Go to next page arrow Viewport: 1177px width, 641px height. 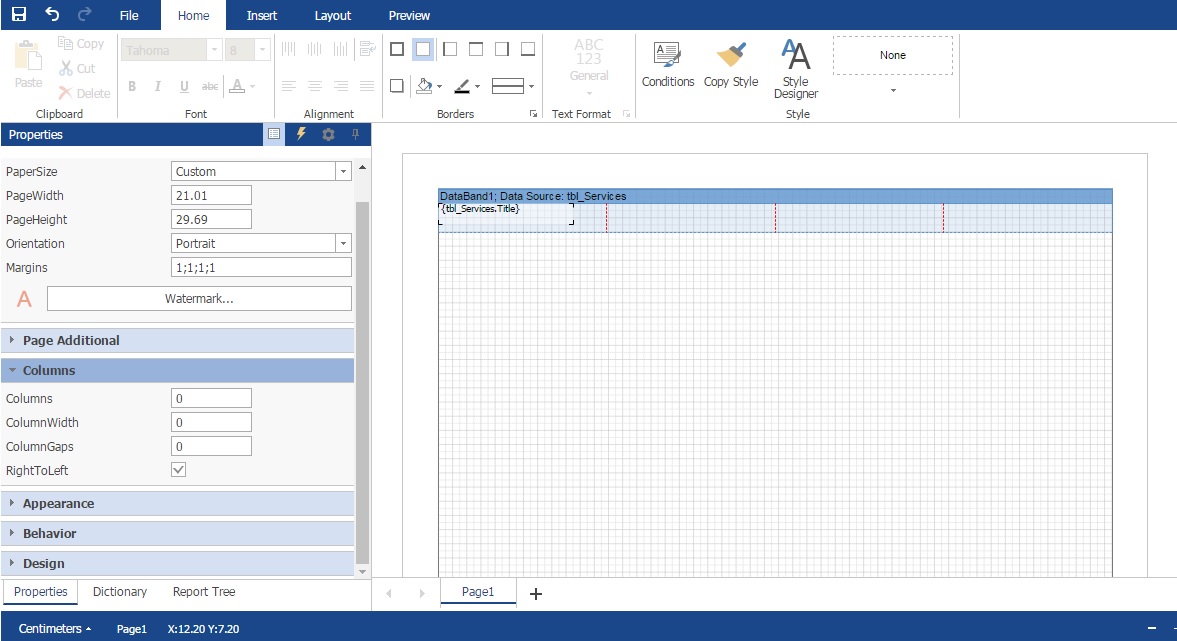click(x=422, y=594)
